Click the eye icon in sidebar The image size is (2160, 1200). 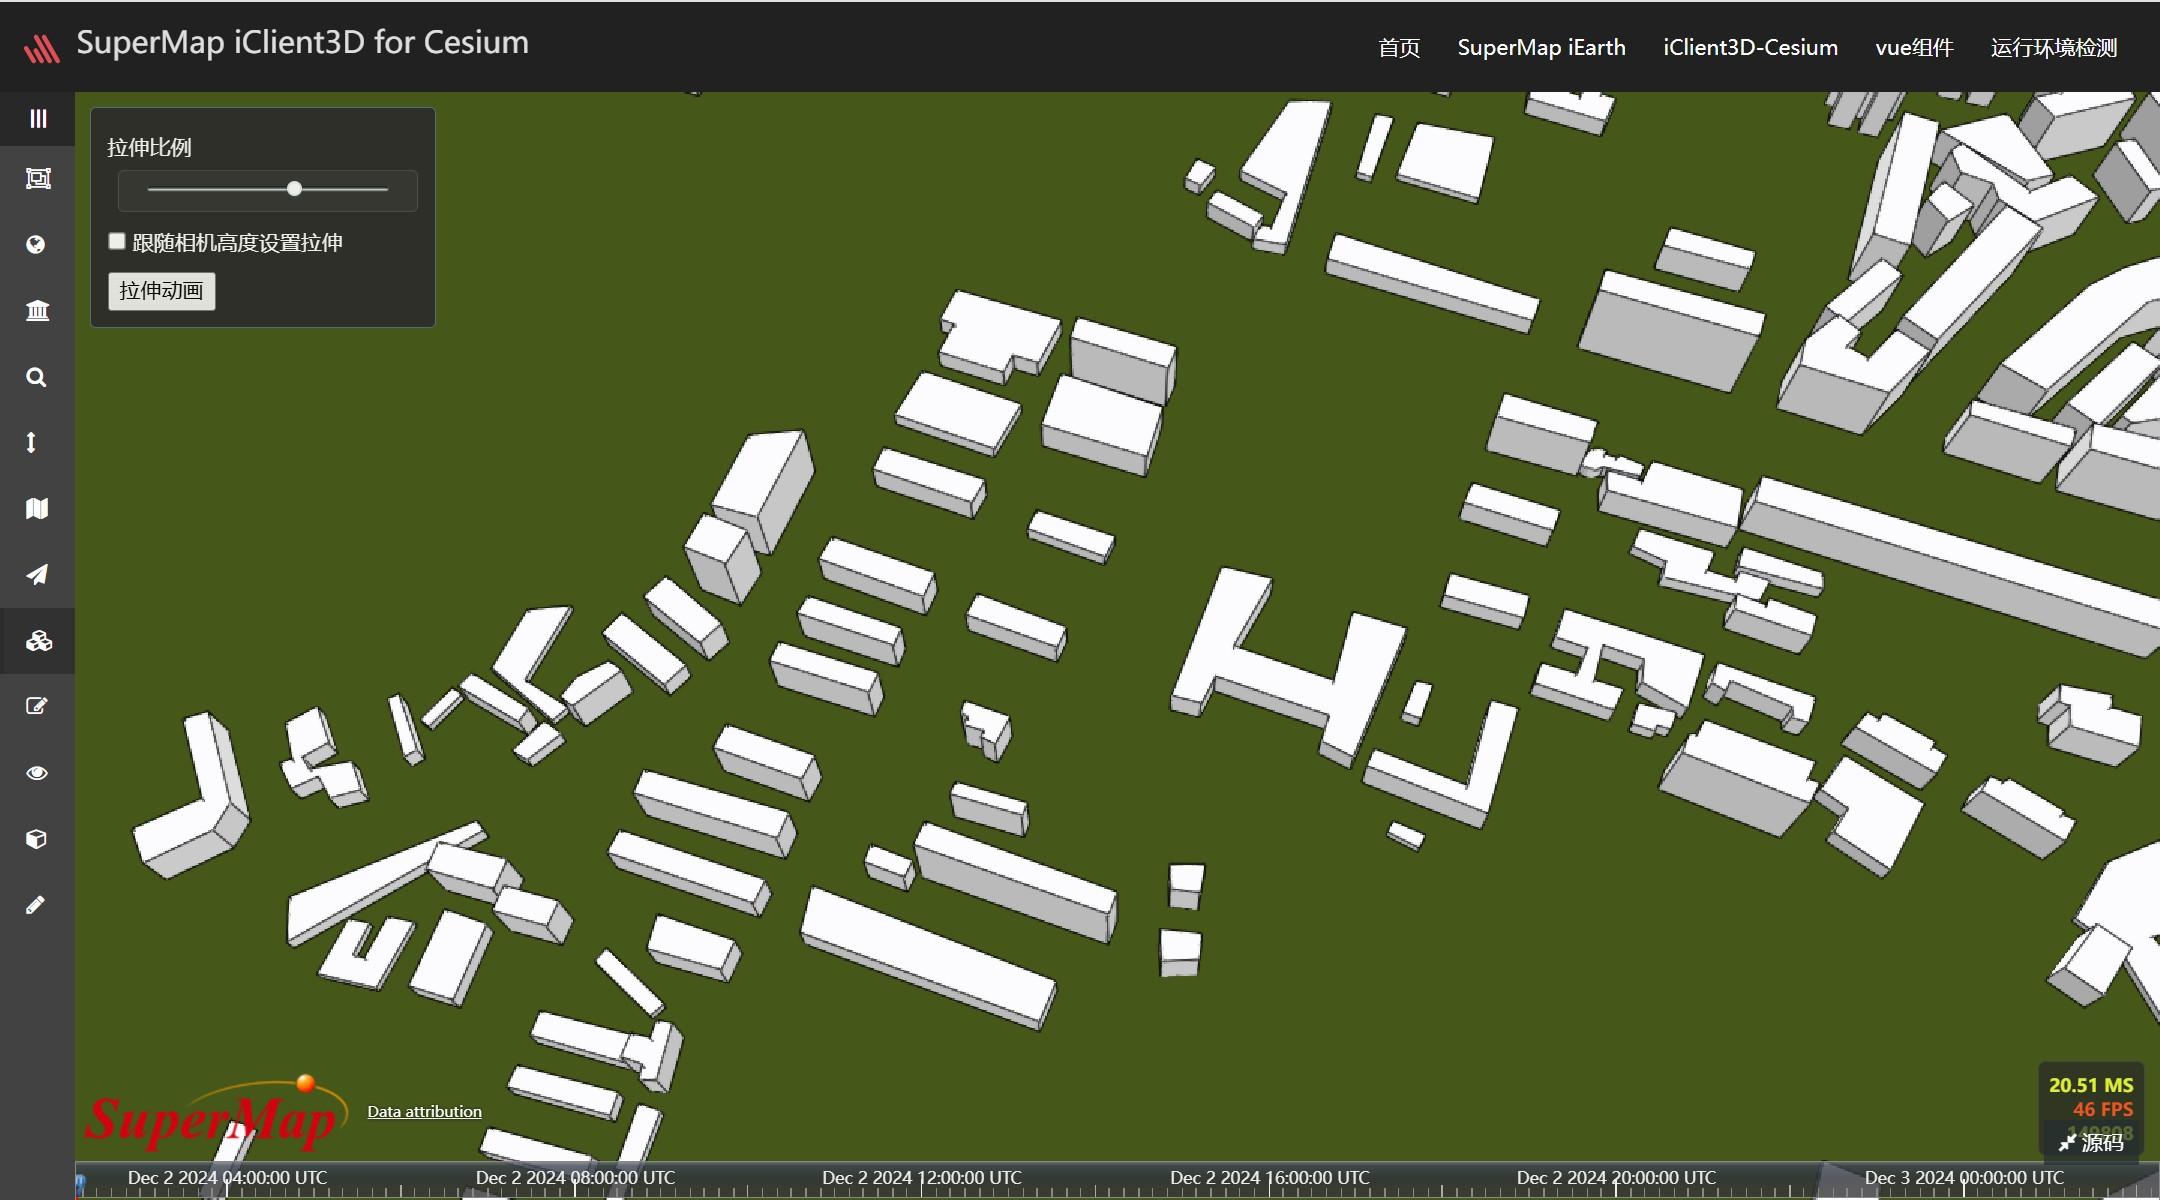pos(37,773)
